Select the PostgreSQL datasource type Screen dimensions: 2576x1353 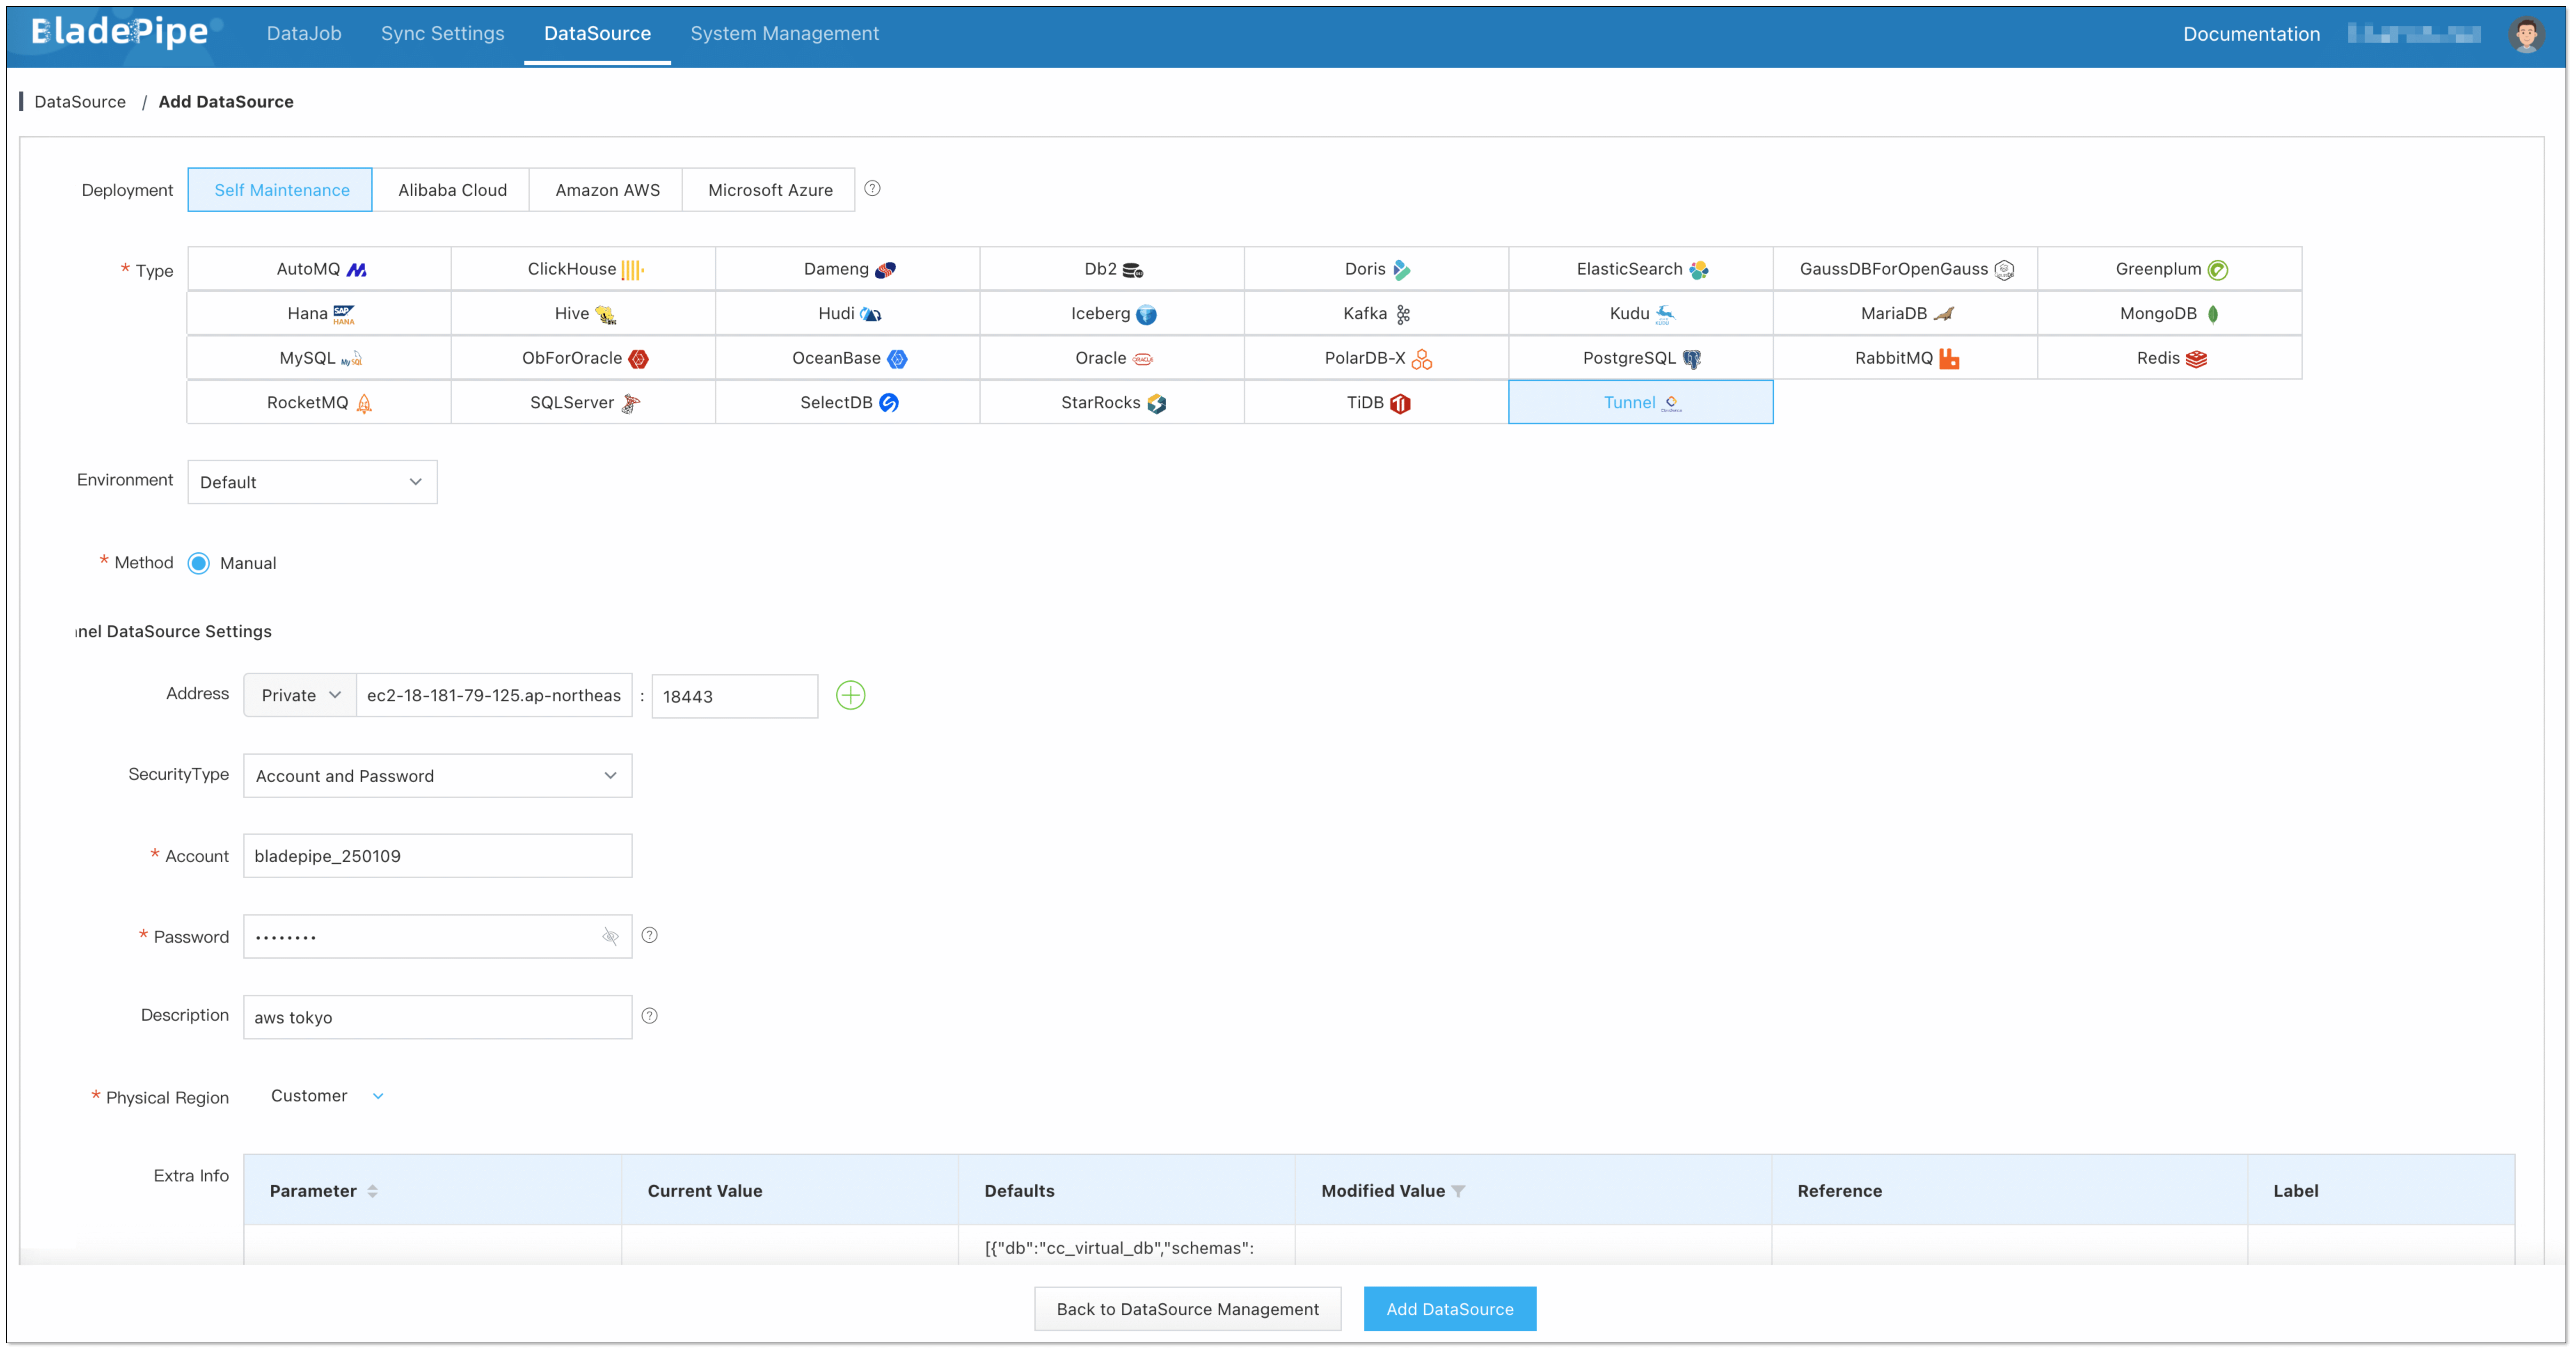point(1640,358)
